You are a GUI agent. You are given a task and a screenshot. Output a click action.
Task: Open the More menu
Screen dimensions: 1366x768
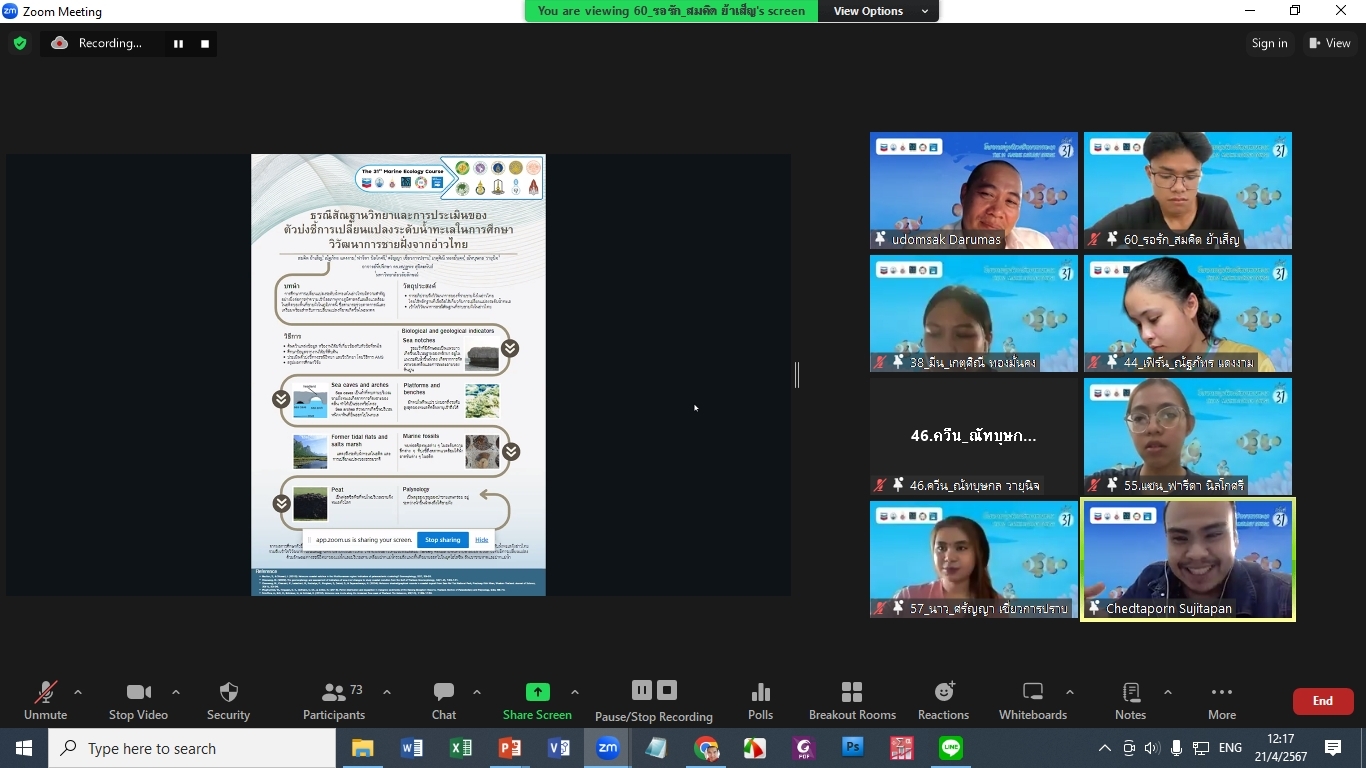tap(1221, 700)
